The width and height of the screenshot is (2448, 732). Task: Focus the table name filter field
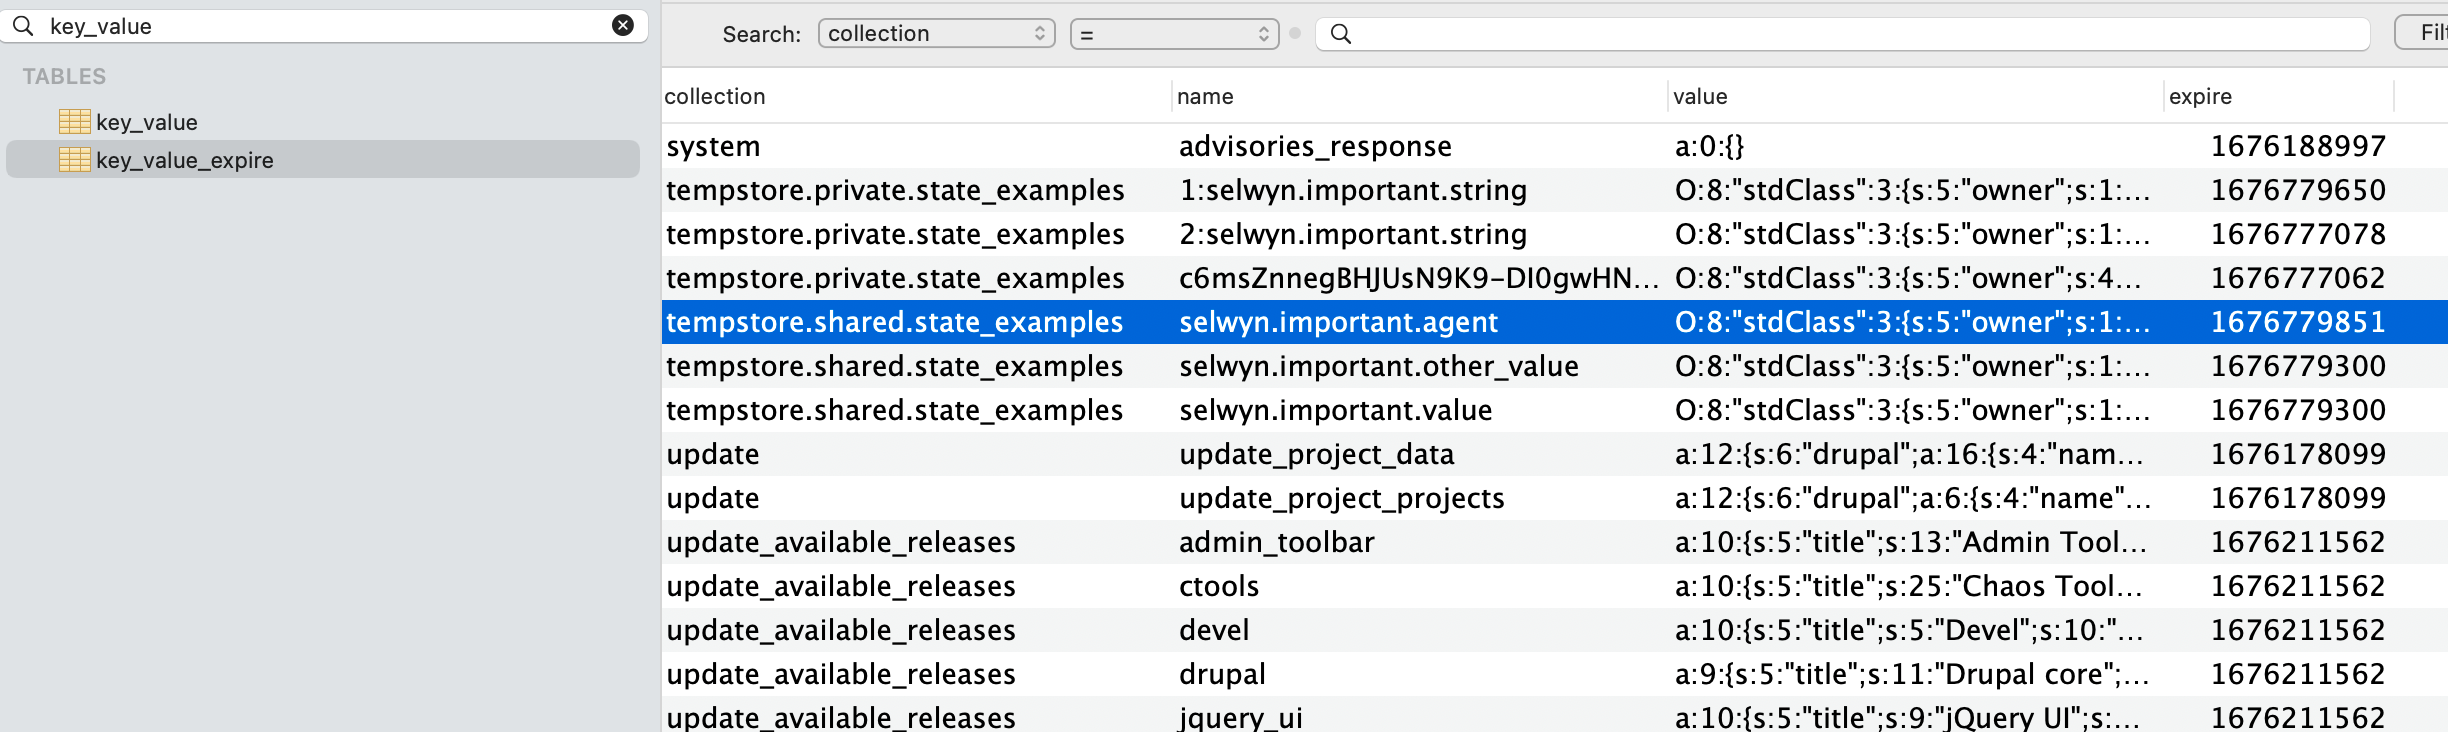coord(324,26)
